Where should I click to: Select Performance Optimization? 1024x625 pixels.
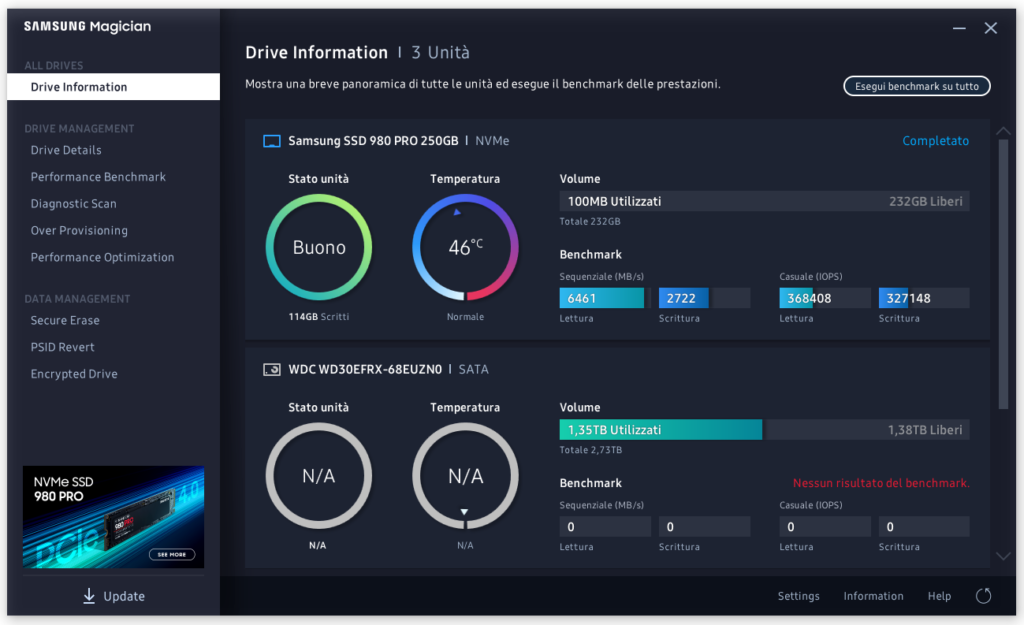point(103,257)
